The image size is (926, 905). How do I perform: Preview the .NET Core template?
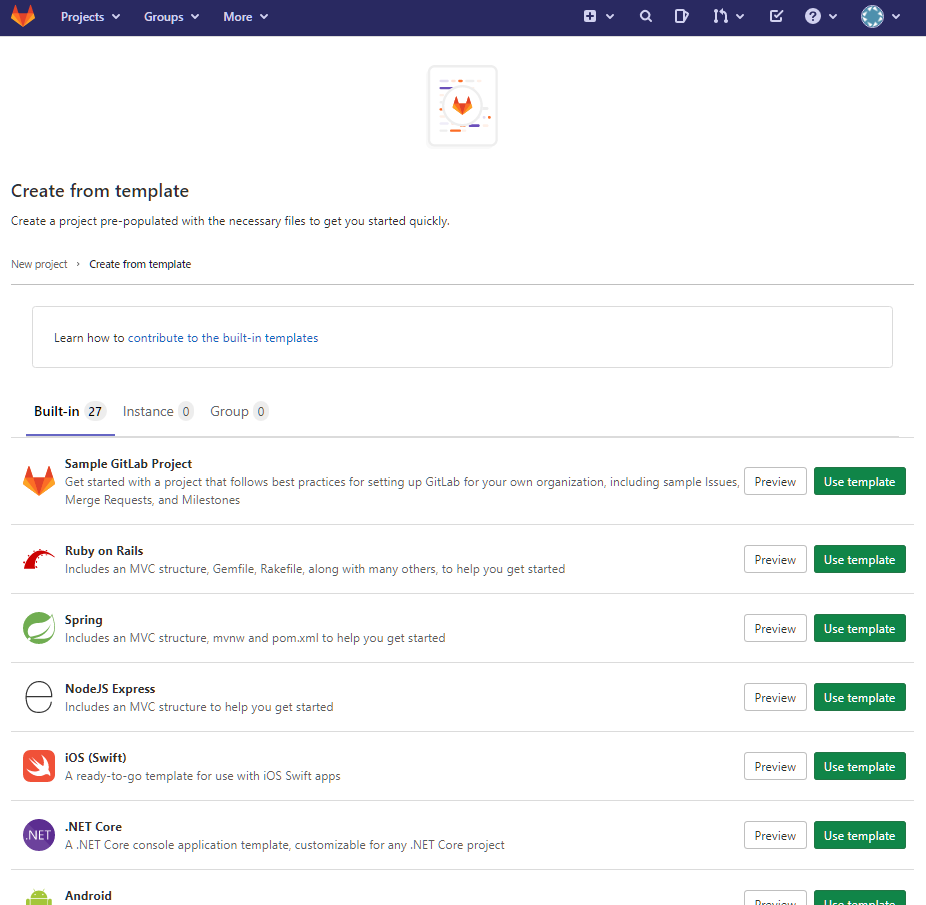tap(775, 836)
